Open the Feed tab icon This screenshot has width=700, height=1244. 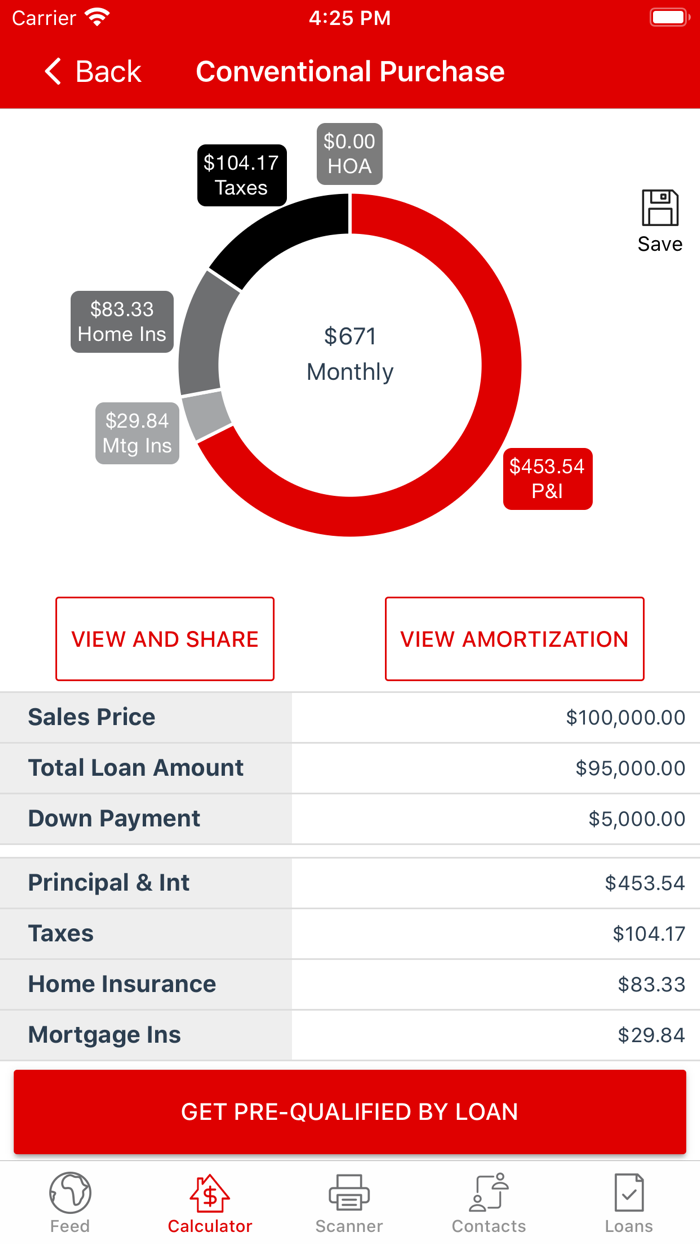pos(69,1200)
